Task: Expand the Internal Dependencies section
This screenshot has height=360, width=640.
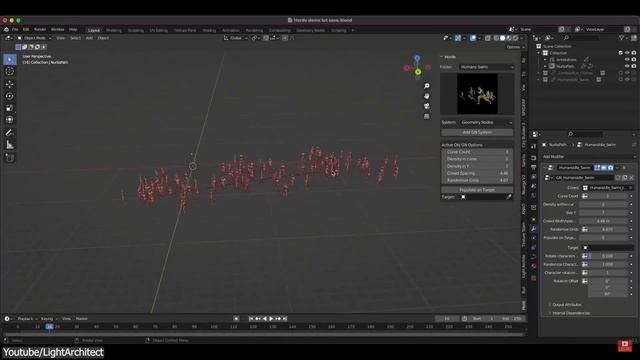Action: coord(570,313)
